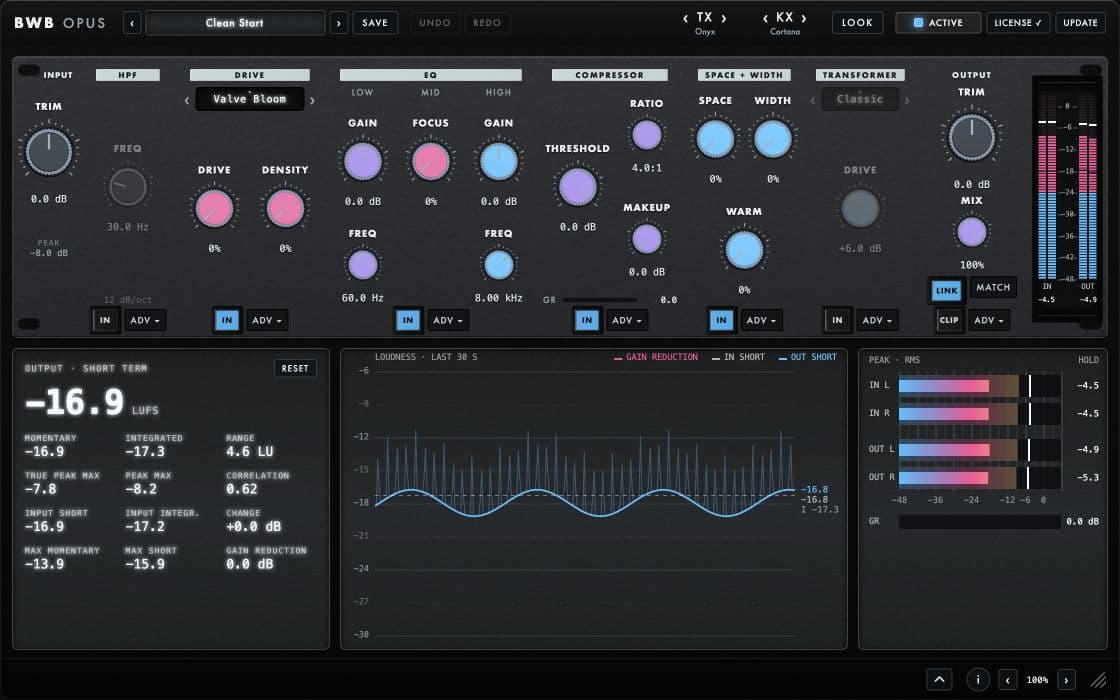Click the EQ Mid Focus knob

click(431, 161)
